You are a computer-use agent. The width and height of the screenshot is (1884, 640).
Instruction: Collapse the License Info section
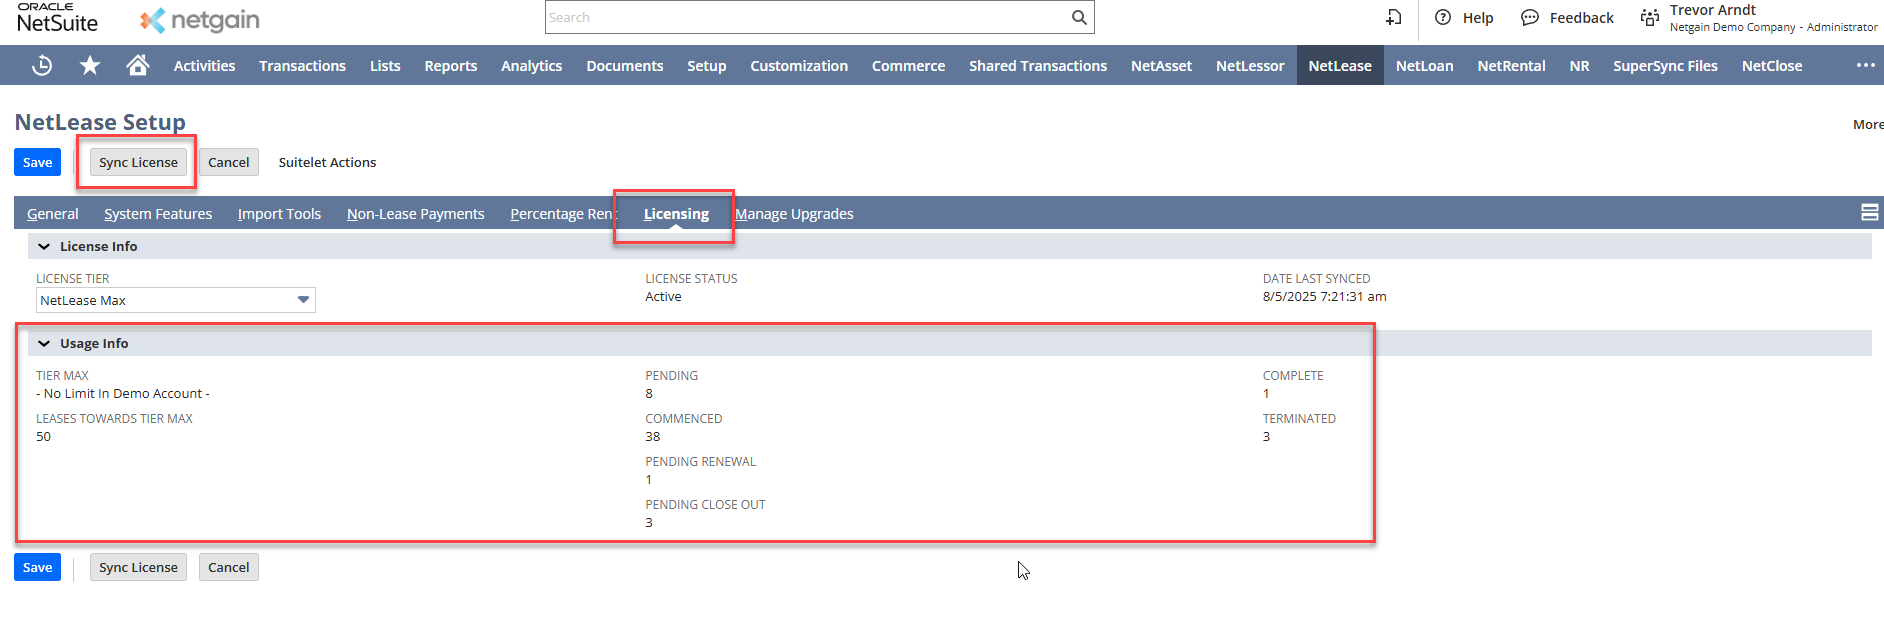pos(44,246)
